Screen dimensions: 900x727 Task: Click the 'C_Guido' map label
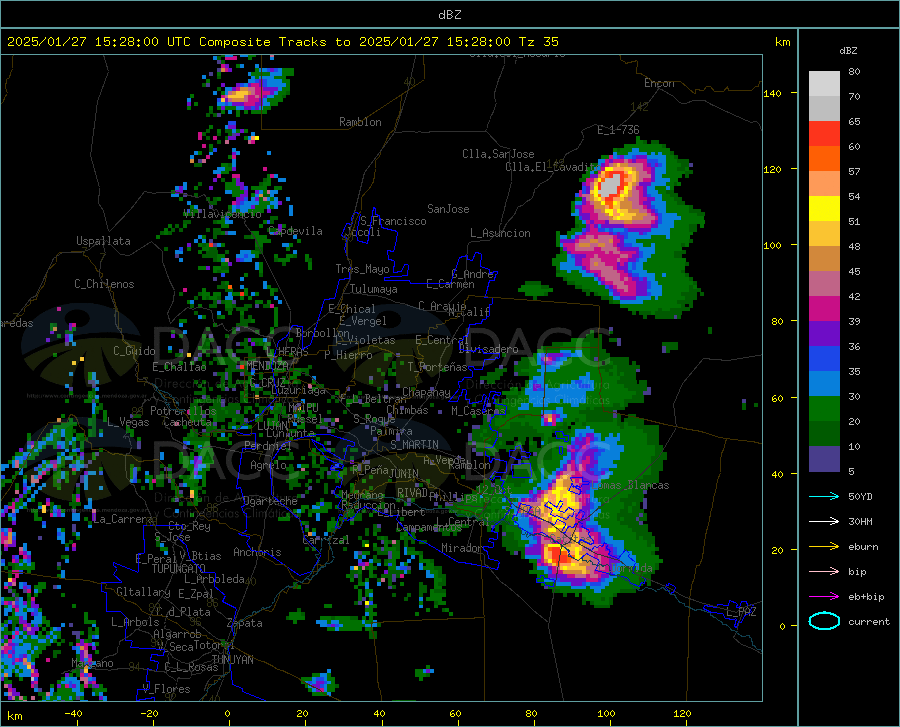coord(134,351)
